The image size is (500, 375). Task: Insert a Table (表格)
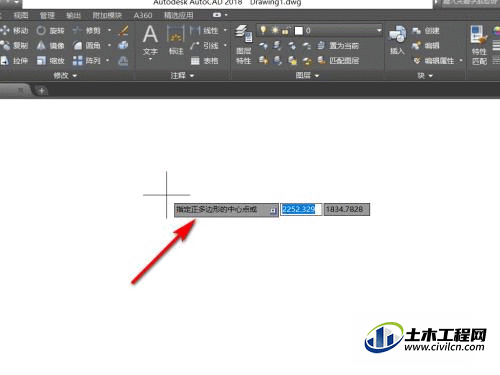pyautogui.click(x=204, y=61)
